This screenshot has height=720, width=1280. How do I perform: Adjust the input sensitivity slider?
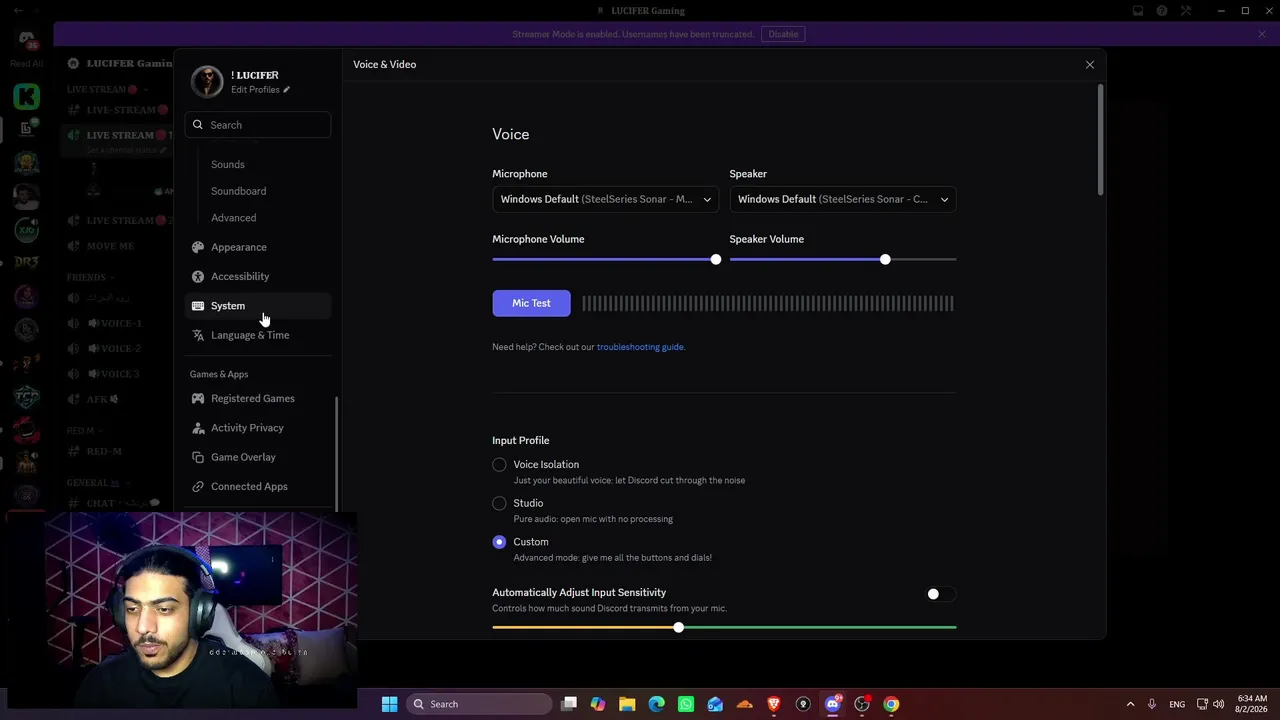point(679,627)
